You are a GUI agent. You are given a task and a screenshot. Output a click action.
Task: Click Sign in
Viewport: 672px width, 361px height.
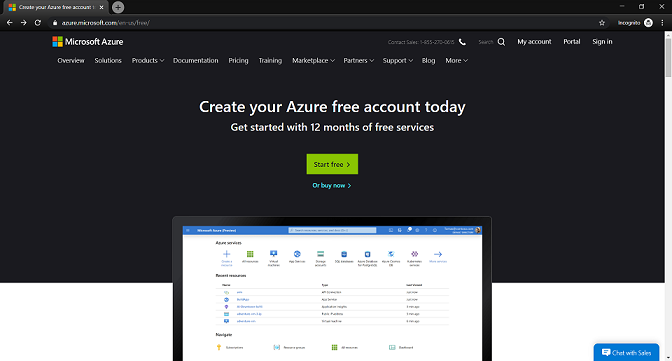point(602,42)
